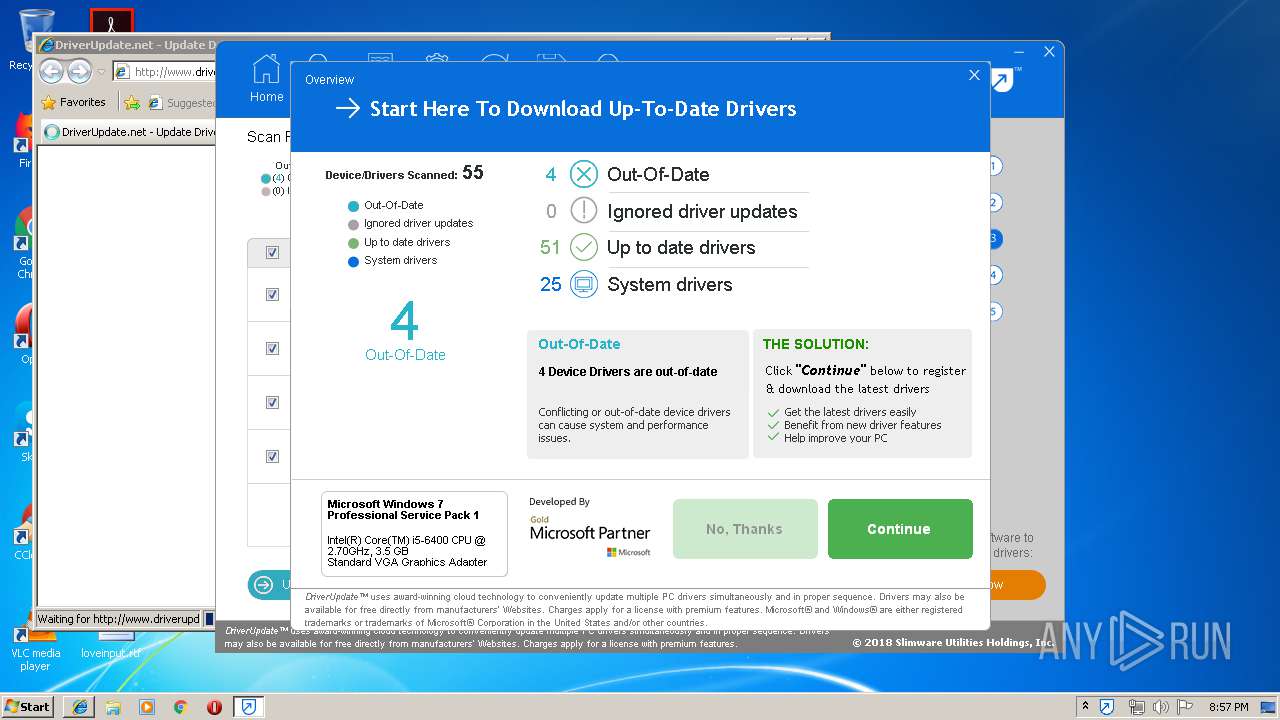Screen dimensions: 1280x720
Task: Click Back button in Internet Explorer
Action: click(x=52, y=71)
